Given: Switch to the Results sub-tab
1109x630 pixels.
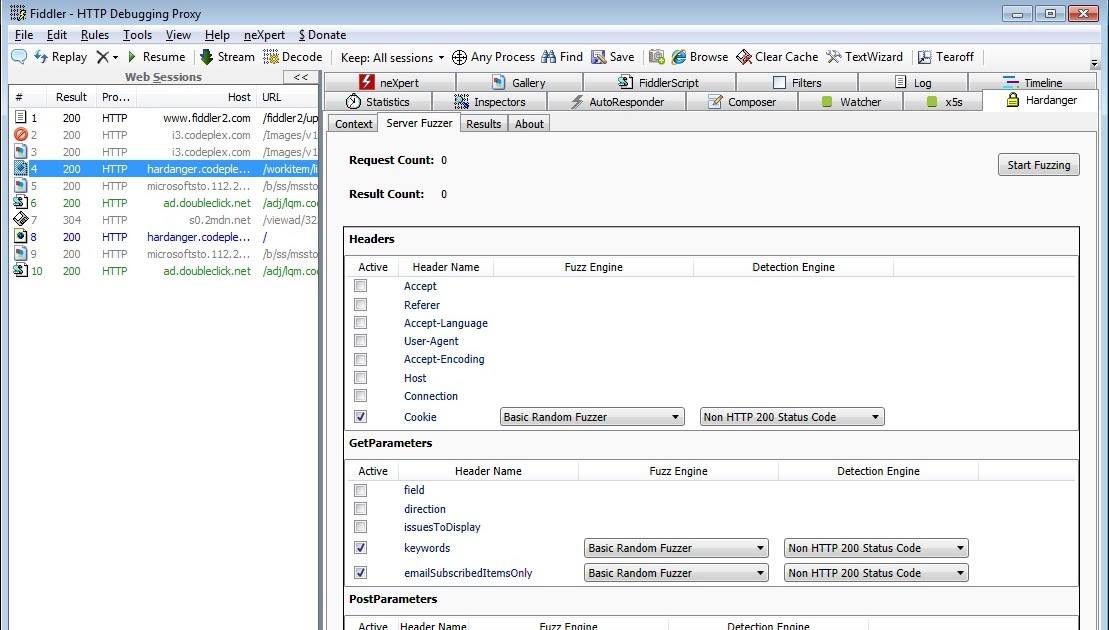Looking at the screenshot, I should tap(484, 124).
